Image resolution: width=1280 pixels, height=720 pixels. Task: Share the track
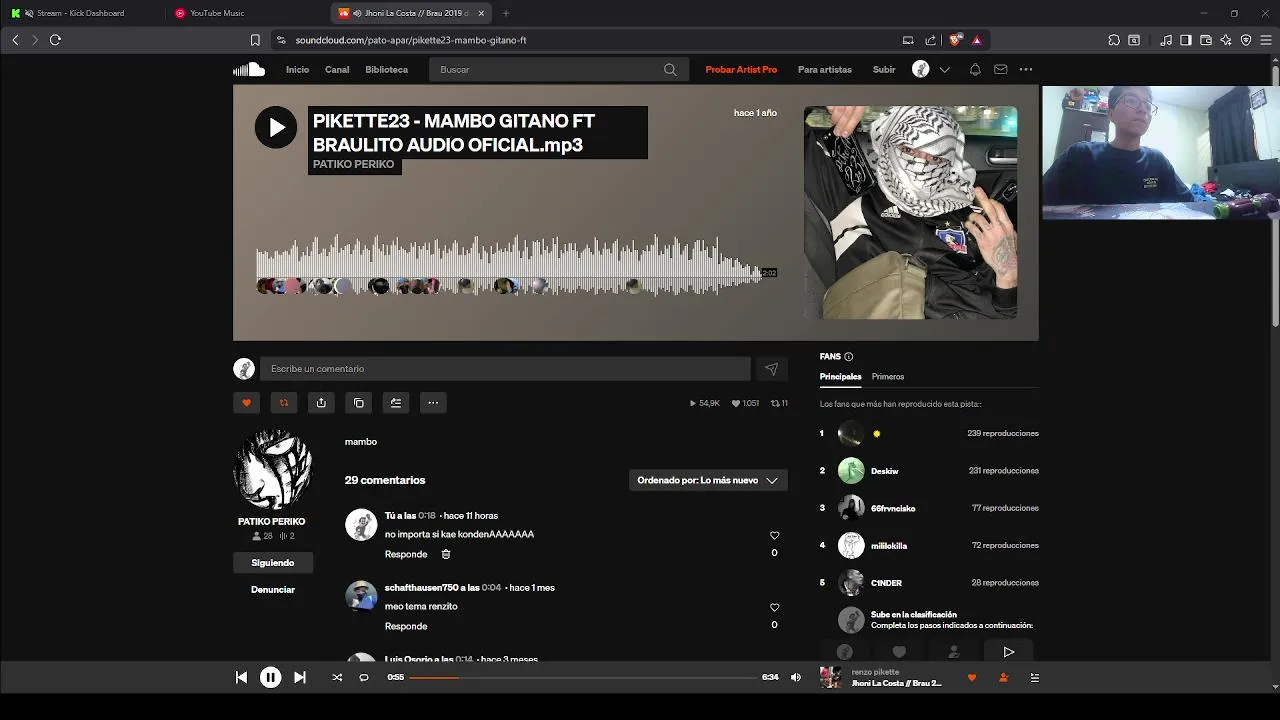coord(321,403)
